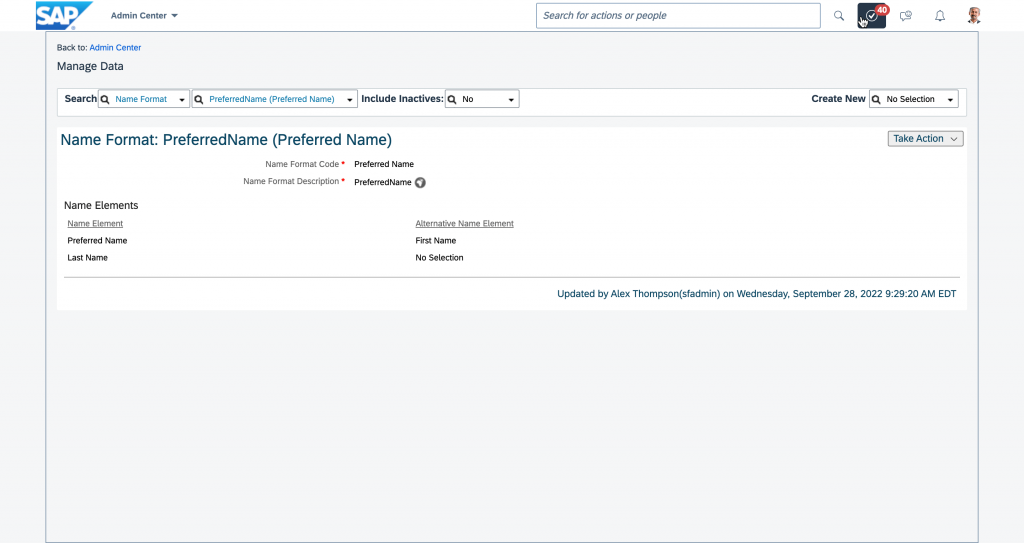Click the 'No Selection' alternative element value

(x=440, y=257)
